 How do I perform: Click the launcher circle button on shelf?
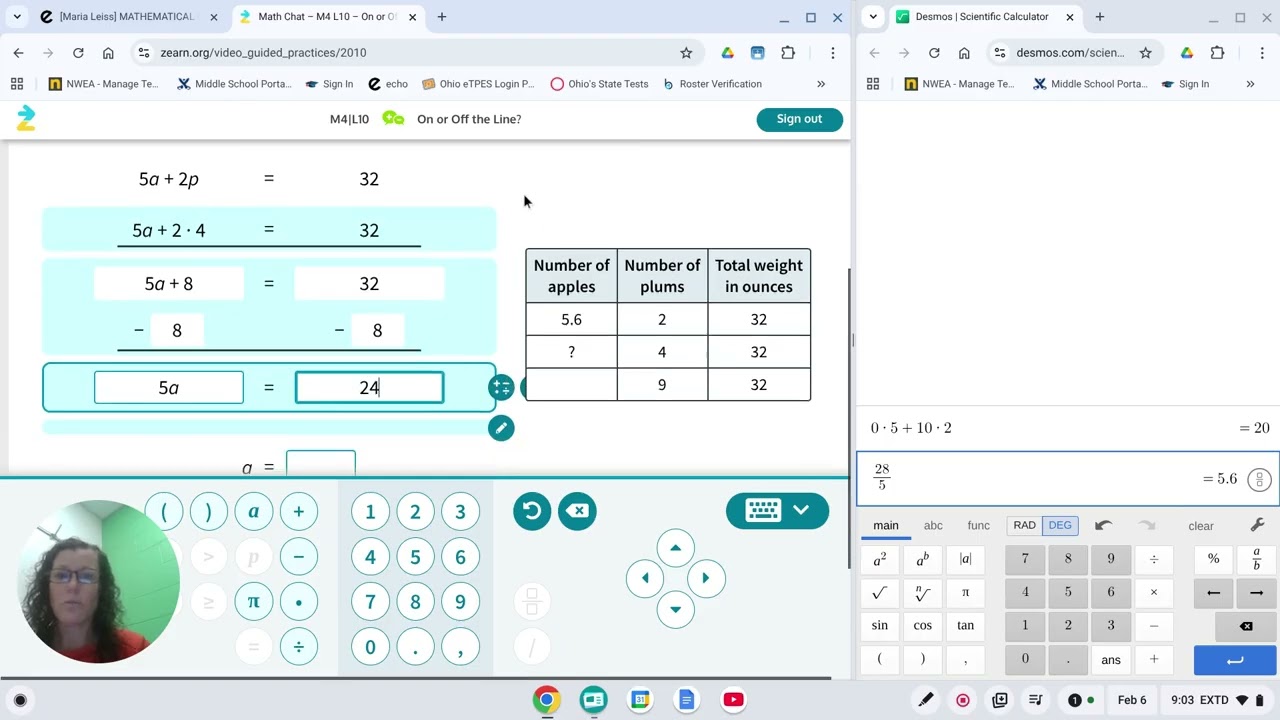[20, 700]
